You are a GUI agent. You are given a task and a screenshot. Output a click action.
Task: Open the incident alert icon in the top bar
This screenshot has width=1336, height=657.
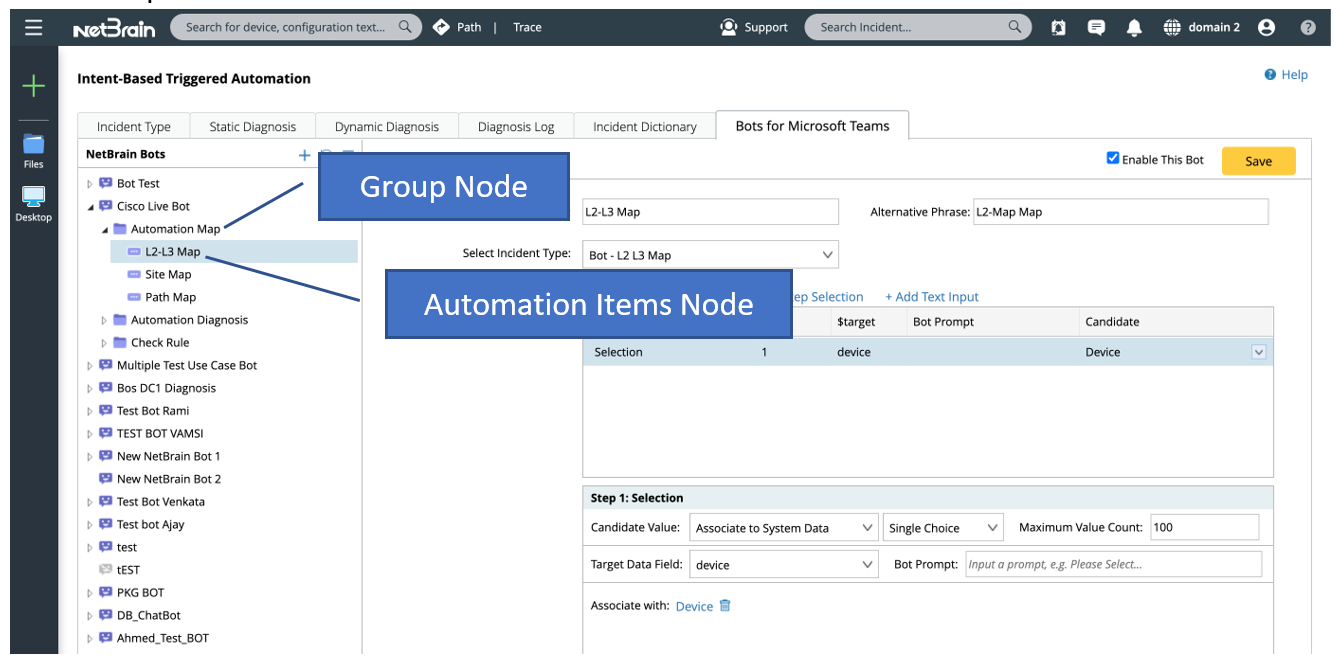click(x=1058, y=28)
